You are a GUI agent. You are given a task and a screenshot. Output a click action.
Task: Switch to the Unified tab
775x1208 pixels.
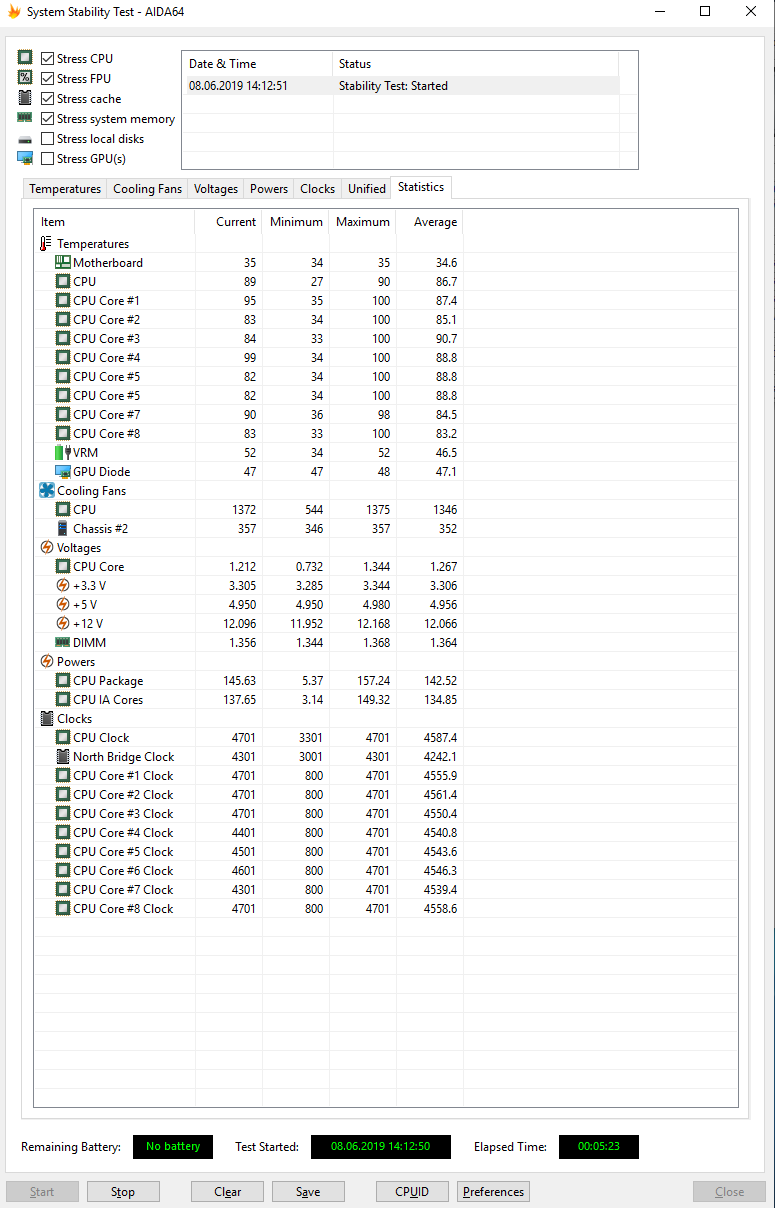pyautogui.click(x=367, y=189)
